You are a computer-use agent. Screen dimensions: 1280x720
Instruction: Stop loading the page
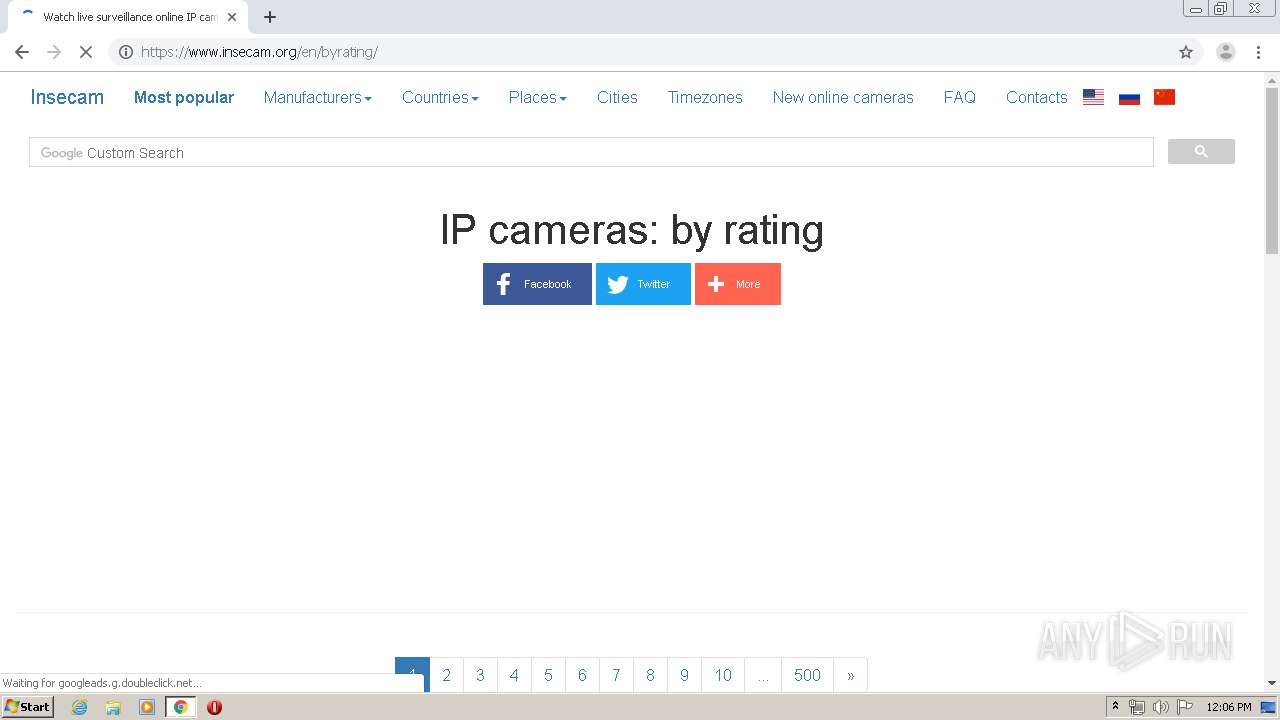(86, 52)
